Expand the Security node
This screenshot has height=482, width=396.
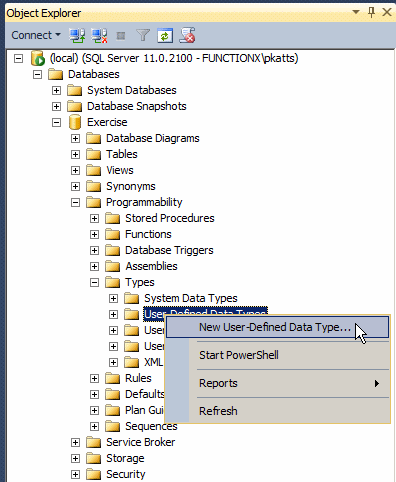click(x=75, y=474)
